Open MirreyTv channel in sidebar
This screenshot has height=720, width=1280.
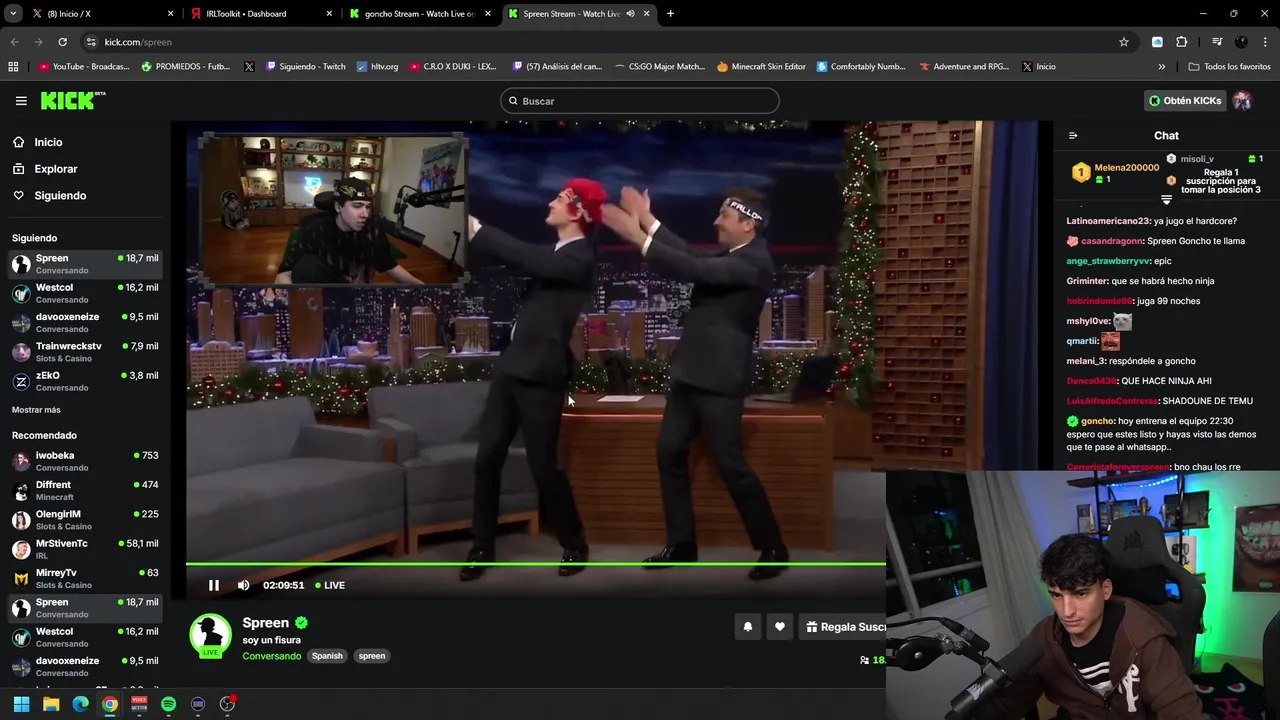tap(85, 578)
